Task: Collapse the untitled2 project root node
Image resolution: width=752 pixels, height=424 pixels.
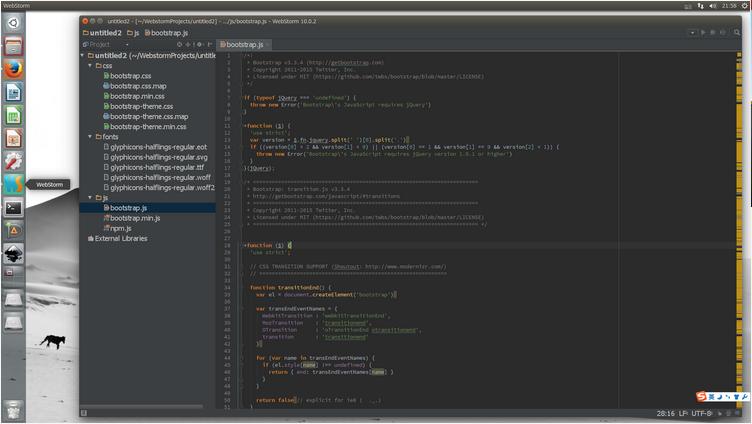Action: tap(83, 56)
